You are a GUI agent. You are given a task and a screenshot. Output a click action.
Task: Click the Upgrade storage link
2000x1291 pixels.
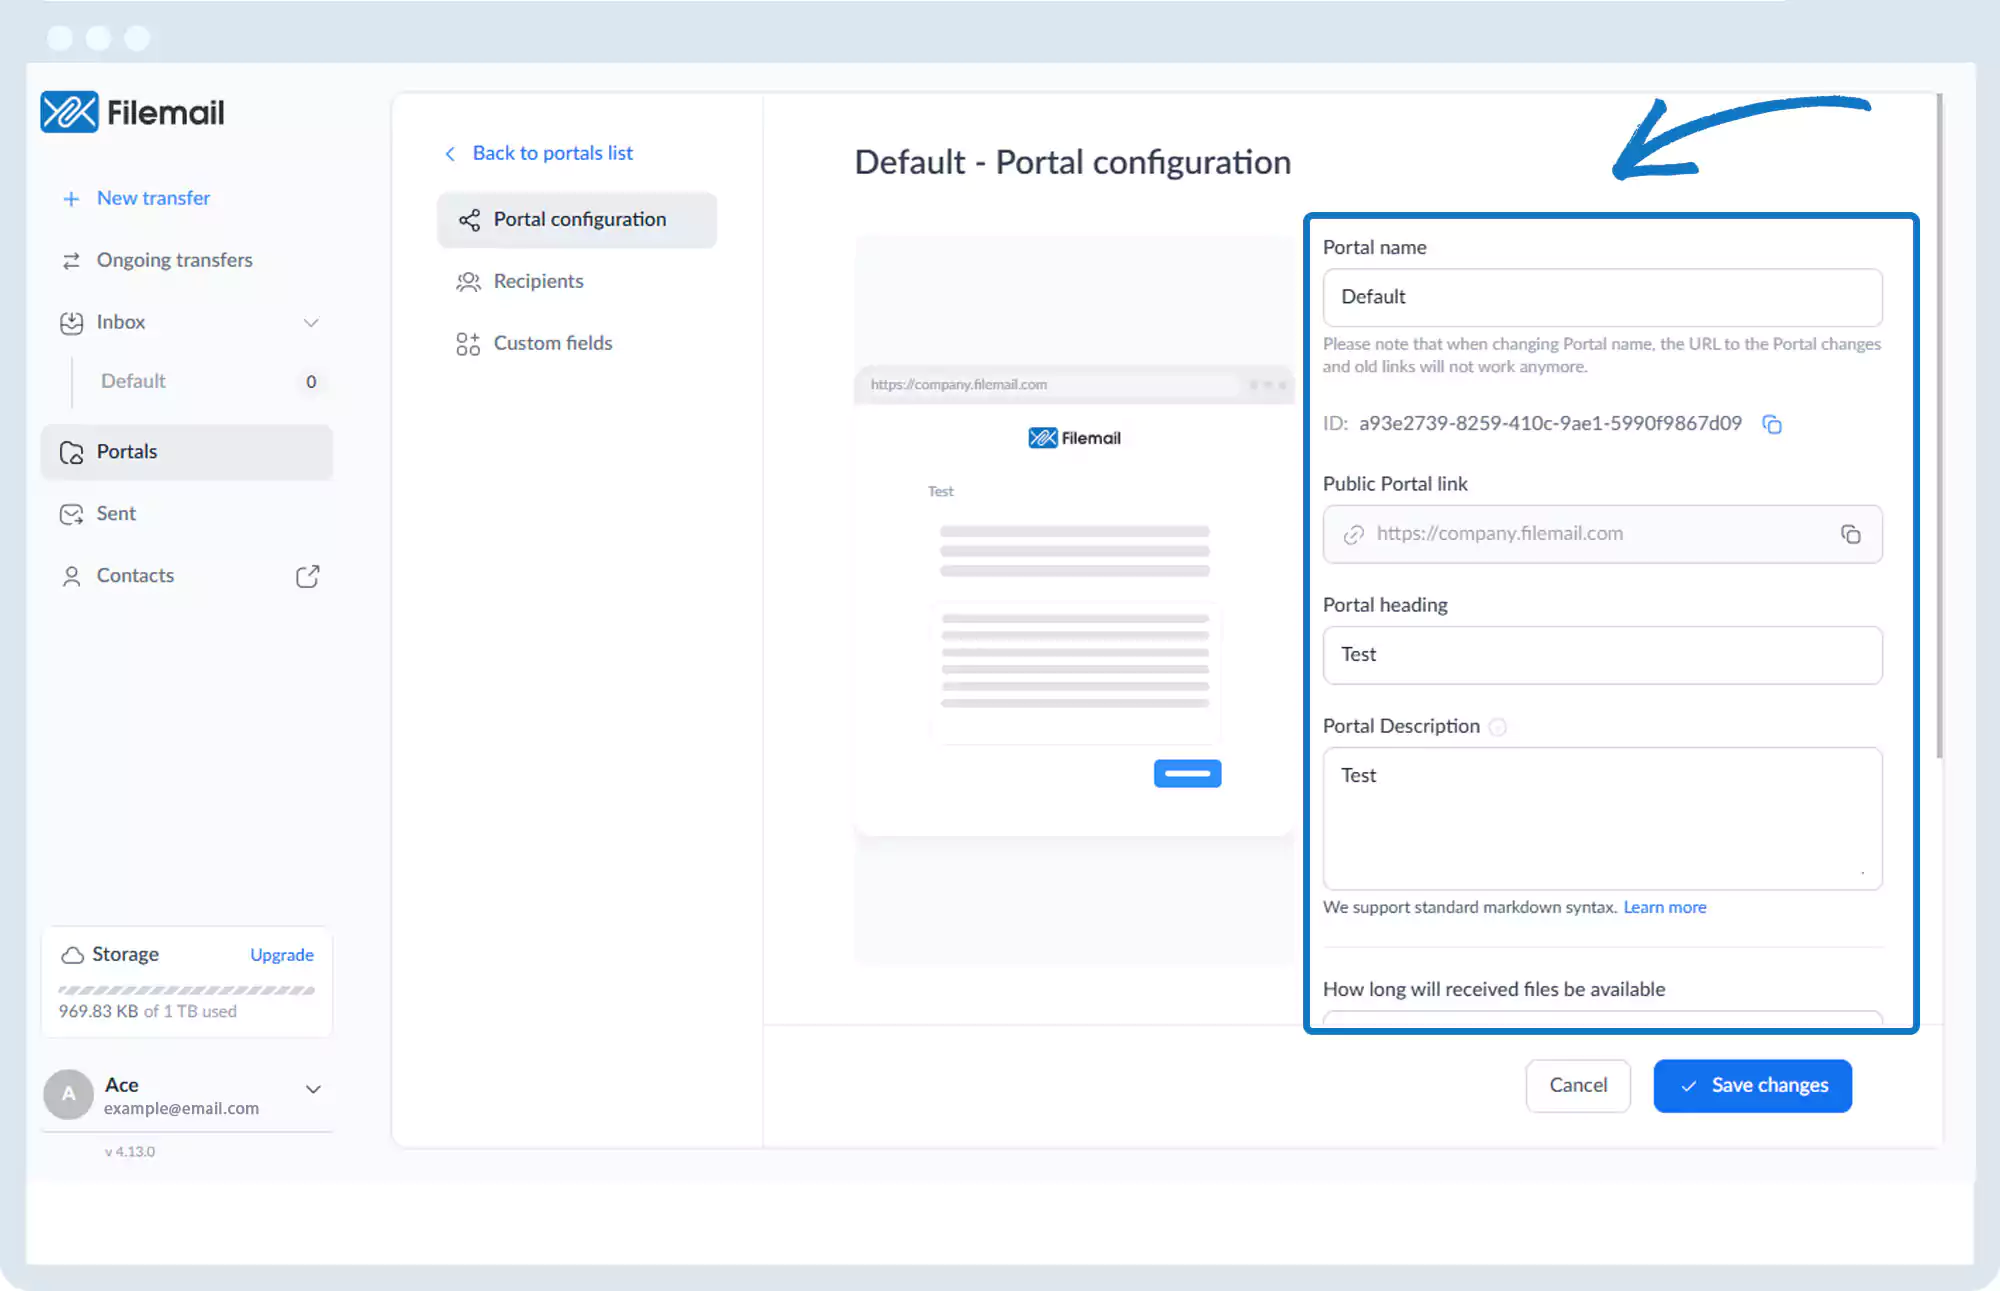coord(281,955)
